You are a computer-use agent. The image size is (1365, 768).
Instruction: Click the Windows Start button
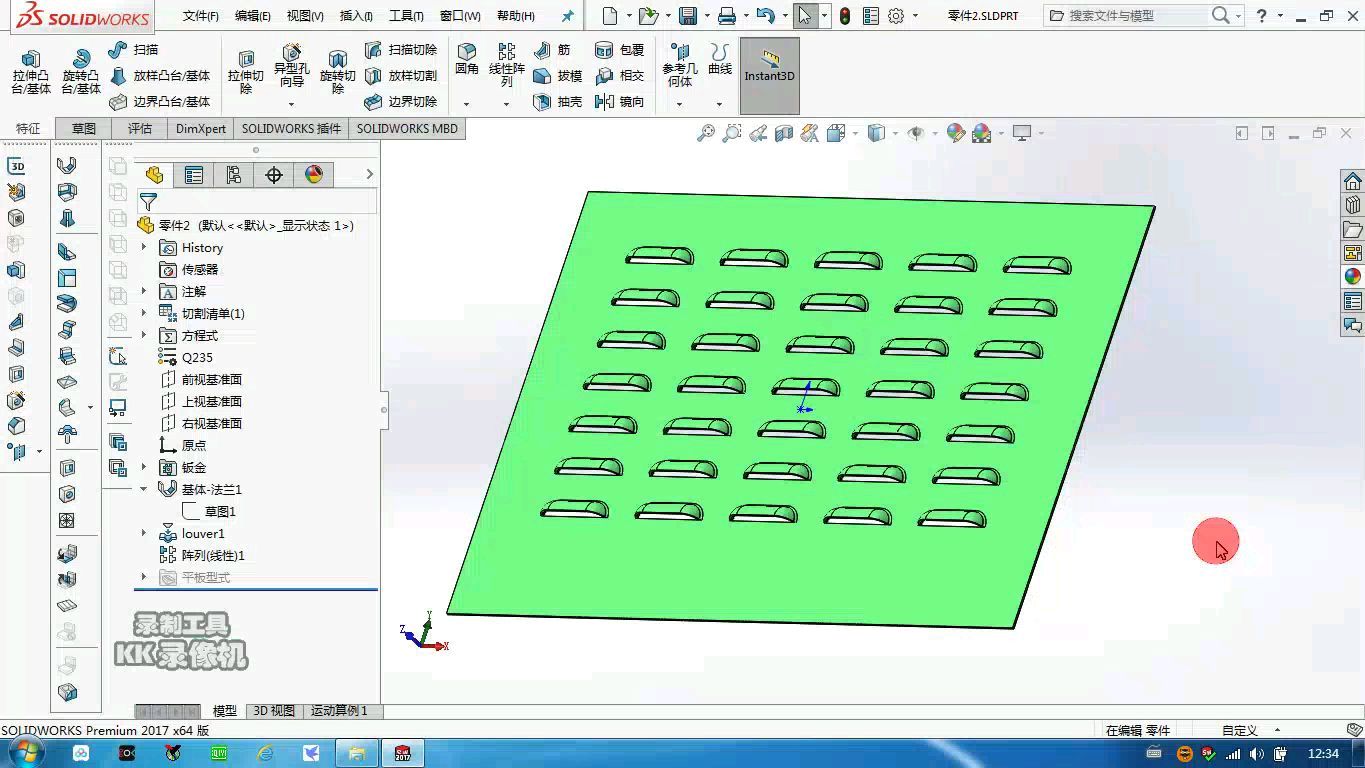point(26,753)
